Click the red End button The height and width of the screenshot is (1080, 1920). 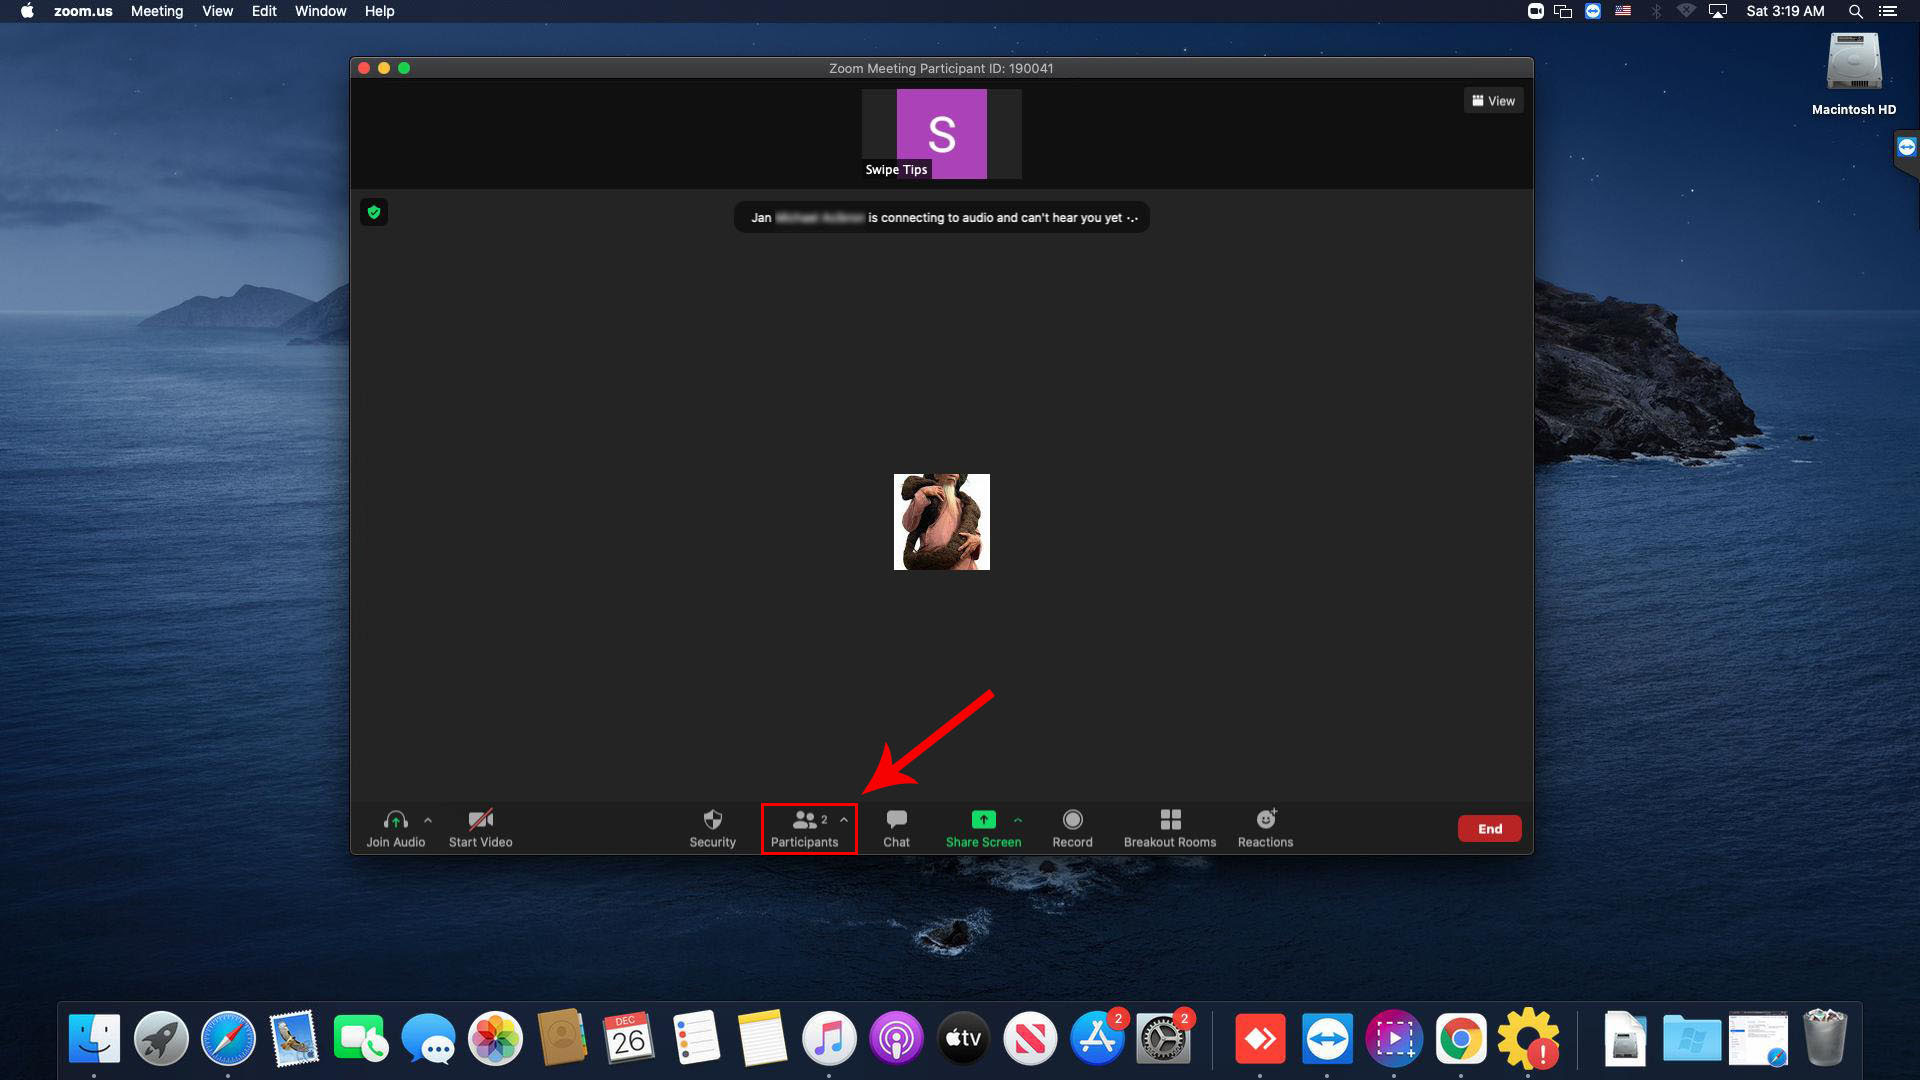(1489, 829)
